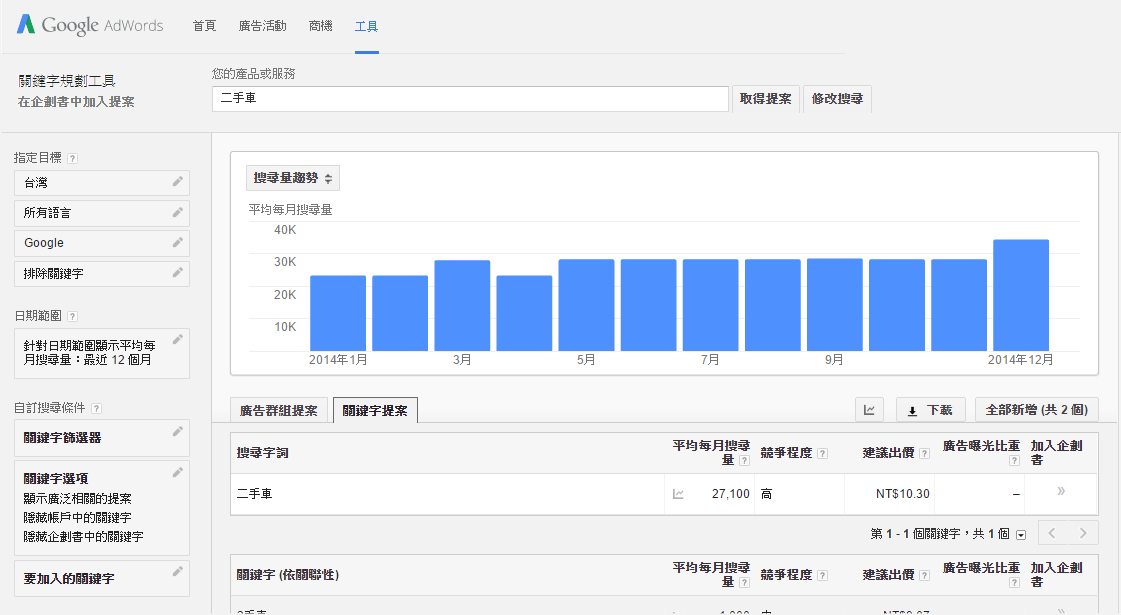
Task: Add 二手車 to plan with the » icon
Action: pyautogui.click(x=1061, y=491)
